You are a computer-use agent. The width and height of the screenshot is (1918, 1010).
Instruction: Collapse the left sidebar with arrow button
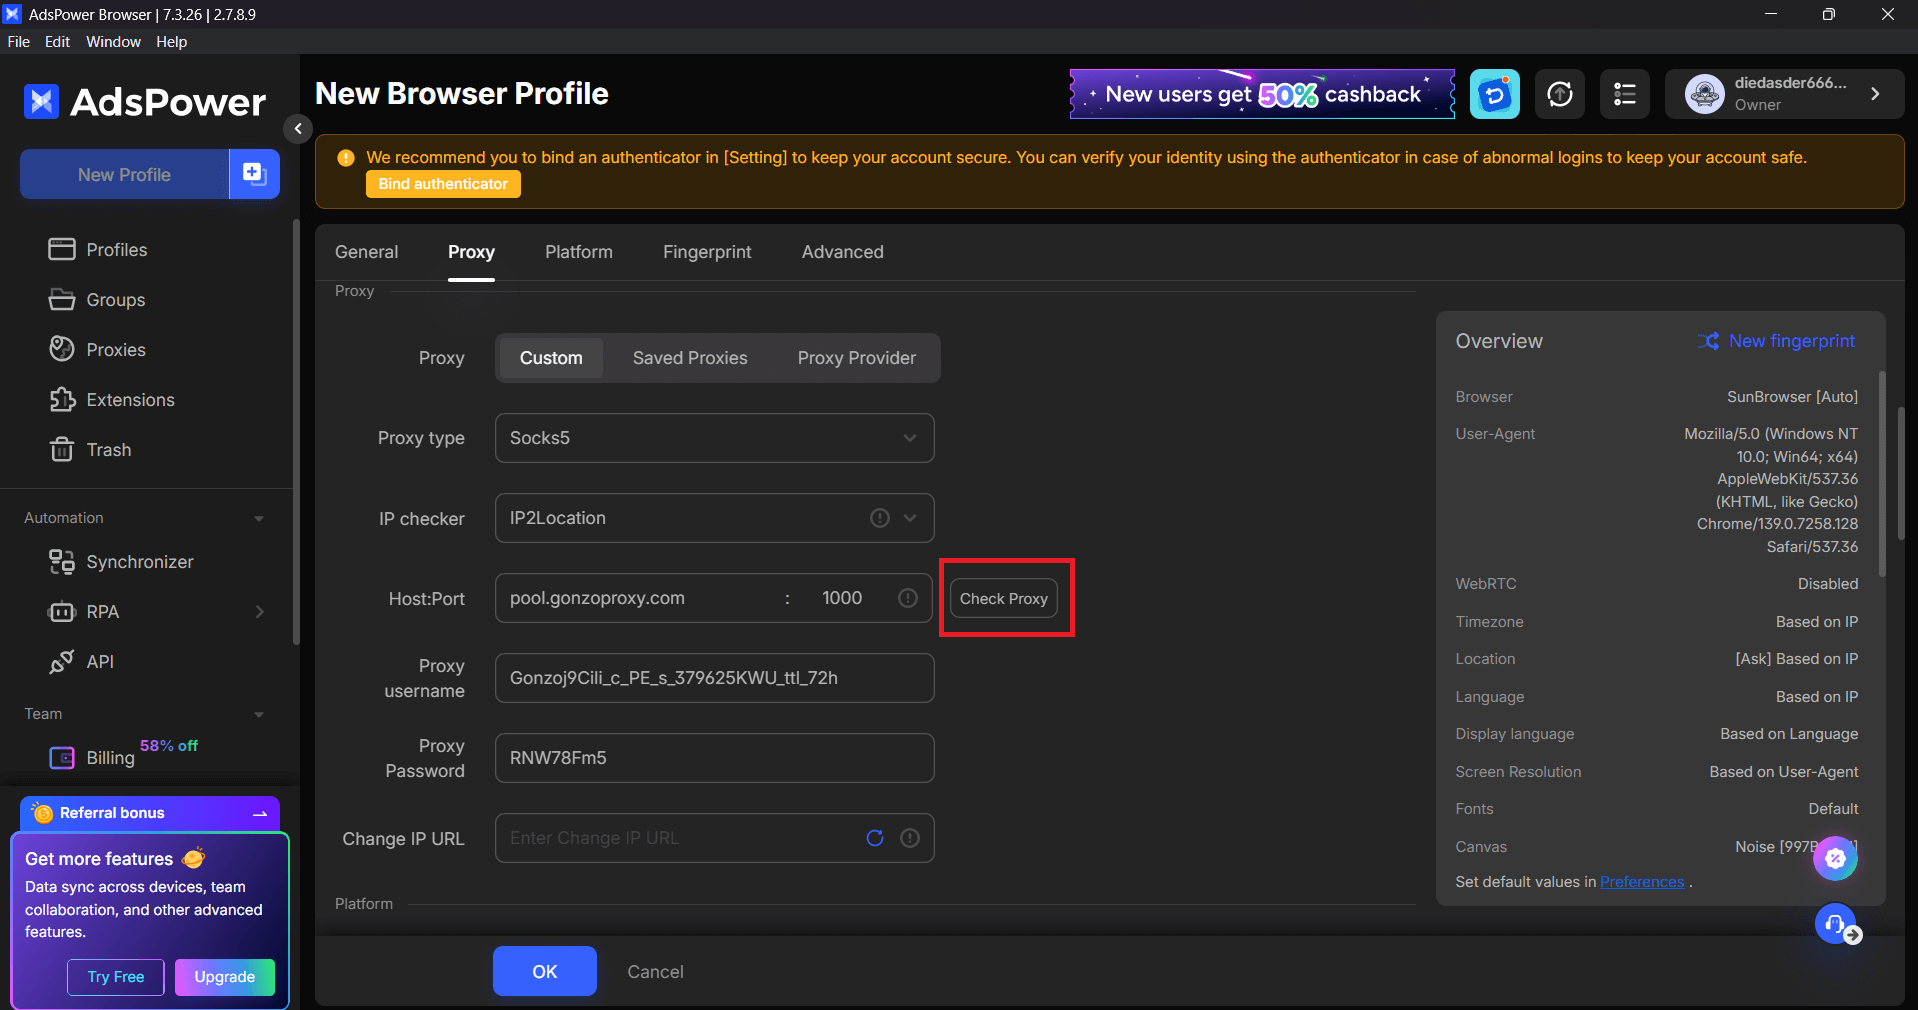coord(298,128)
